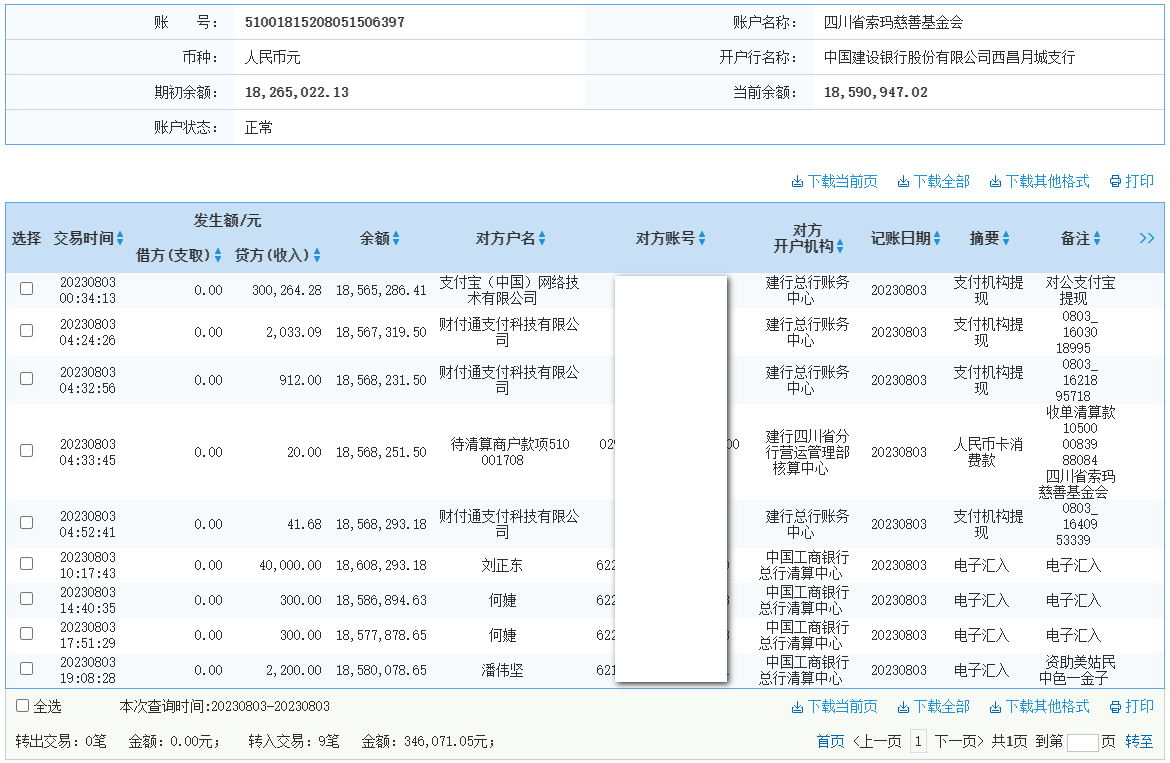This screenshot has width=1170, height=763.
Task: Click 人民币卡消费款 summary cell
Action: tap(988, 452)
